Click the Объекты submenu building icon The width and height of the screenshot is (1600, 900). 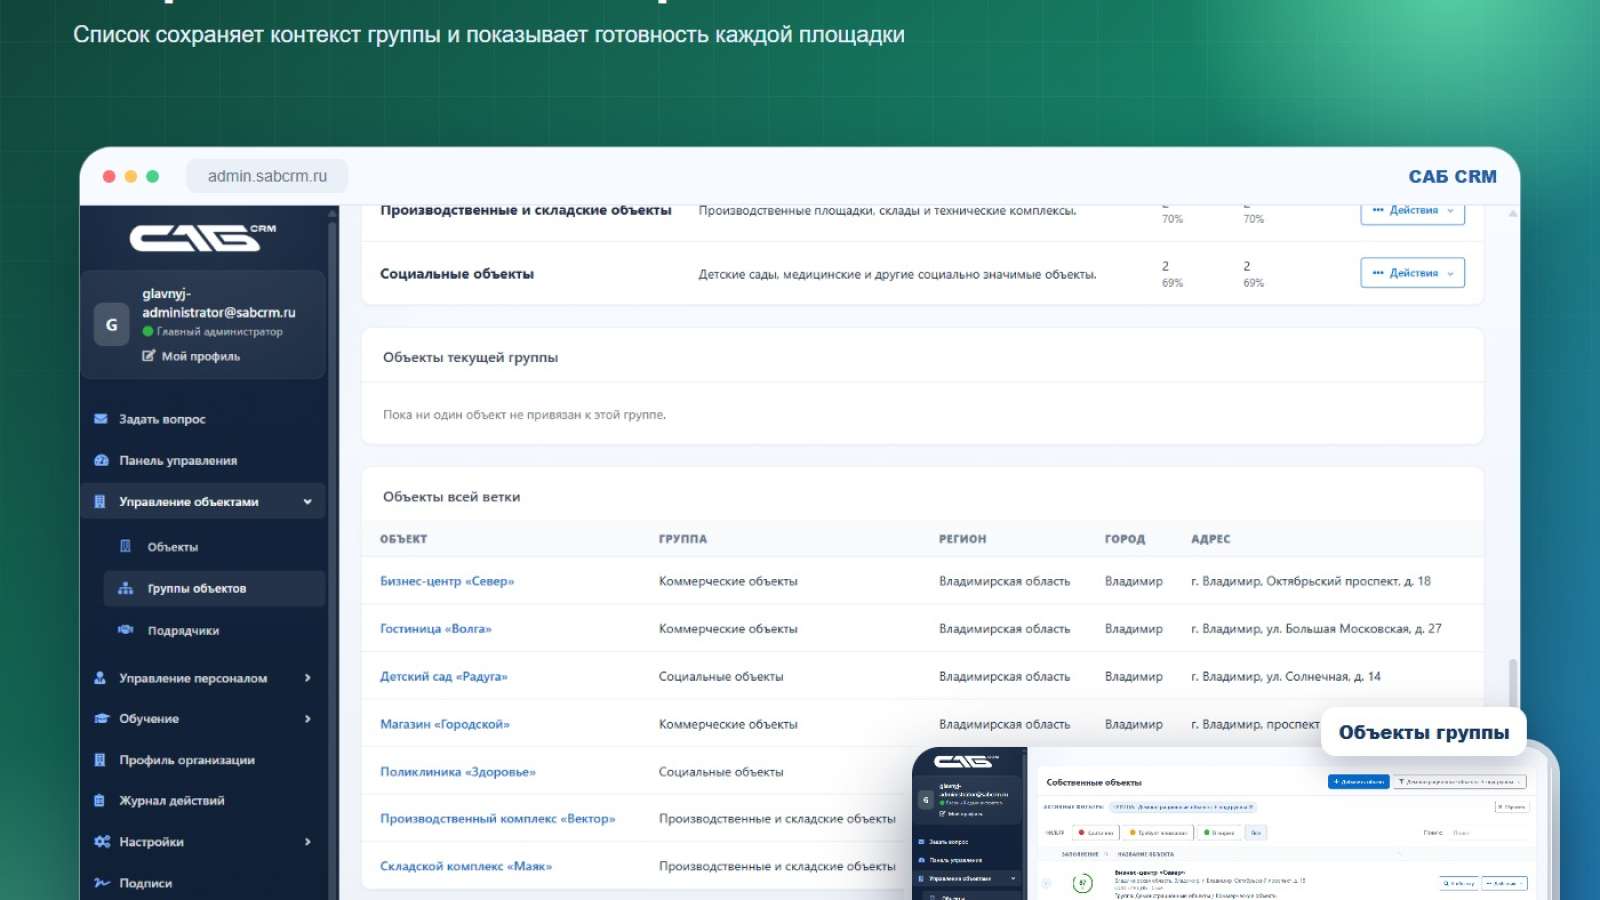(125, 546)
